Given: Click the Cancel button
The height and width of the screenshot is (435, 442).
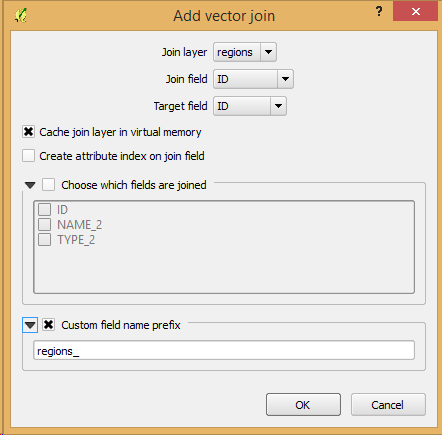Looking at the screenshot, I should [x=388, y=405].
